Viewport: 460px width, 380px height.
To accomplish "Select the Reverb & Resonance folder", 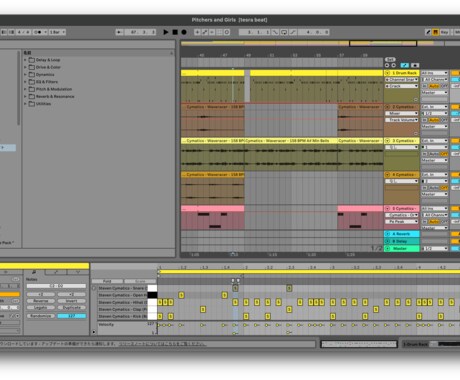I will (55, 97).
